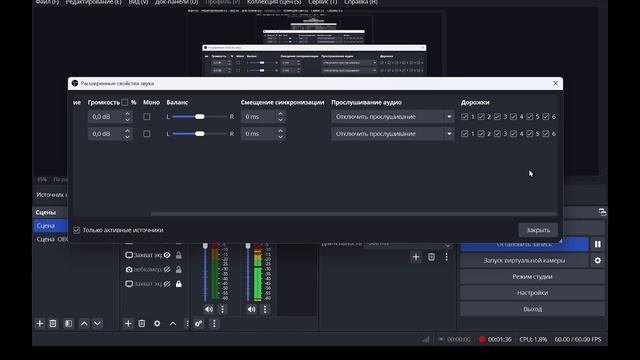Remove selected source with the Sources trash icon
This screenshot has width=640, height=360.
coord(142,323)
